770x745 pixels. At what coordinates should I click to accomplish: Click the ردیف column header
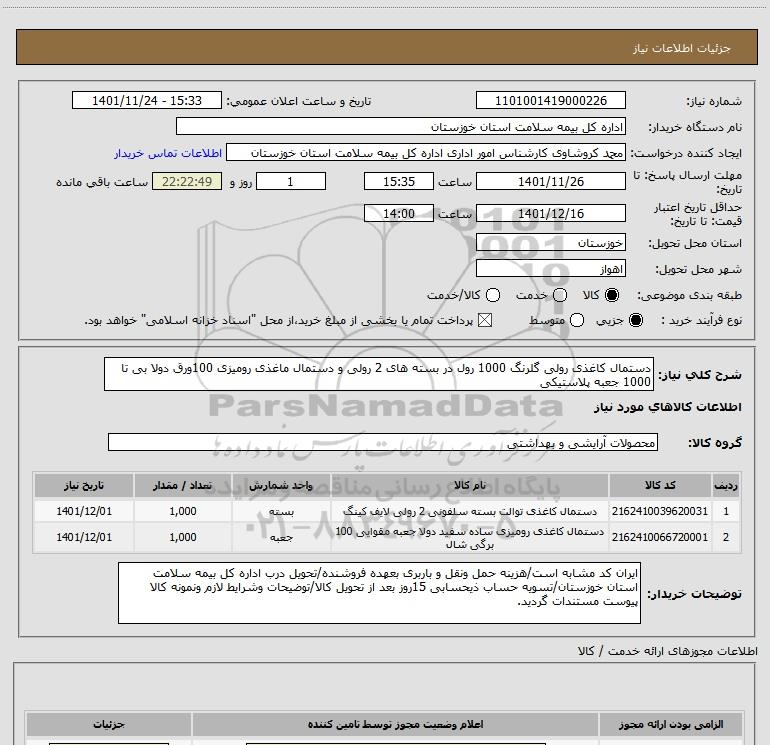726,485
